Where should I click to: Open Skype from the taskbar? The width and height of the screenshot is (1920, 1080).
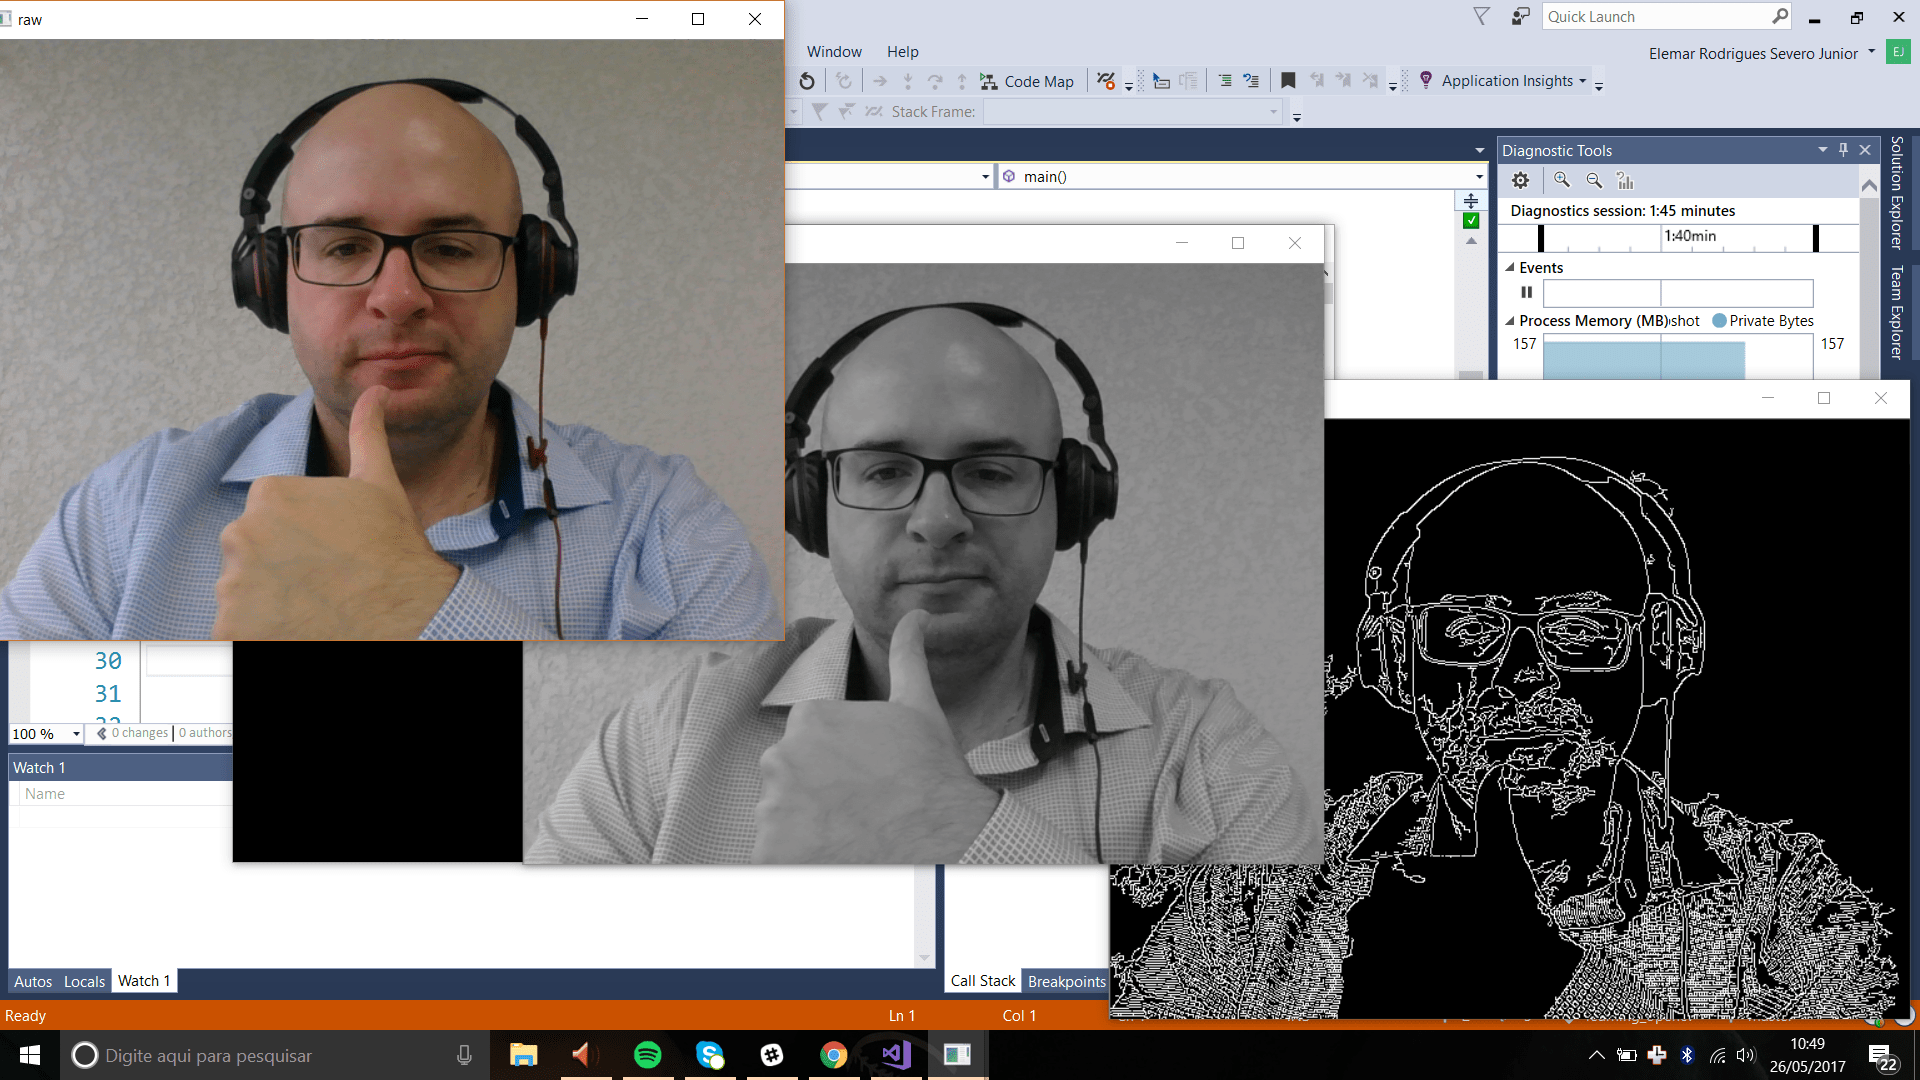(710, 1055)
